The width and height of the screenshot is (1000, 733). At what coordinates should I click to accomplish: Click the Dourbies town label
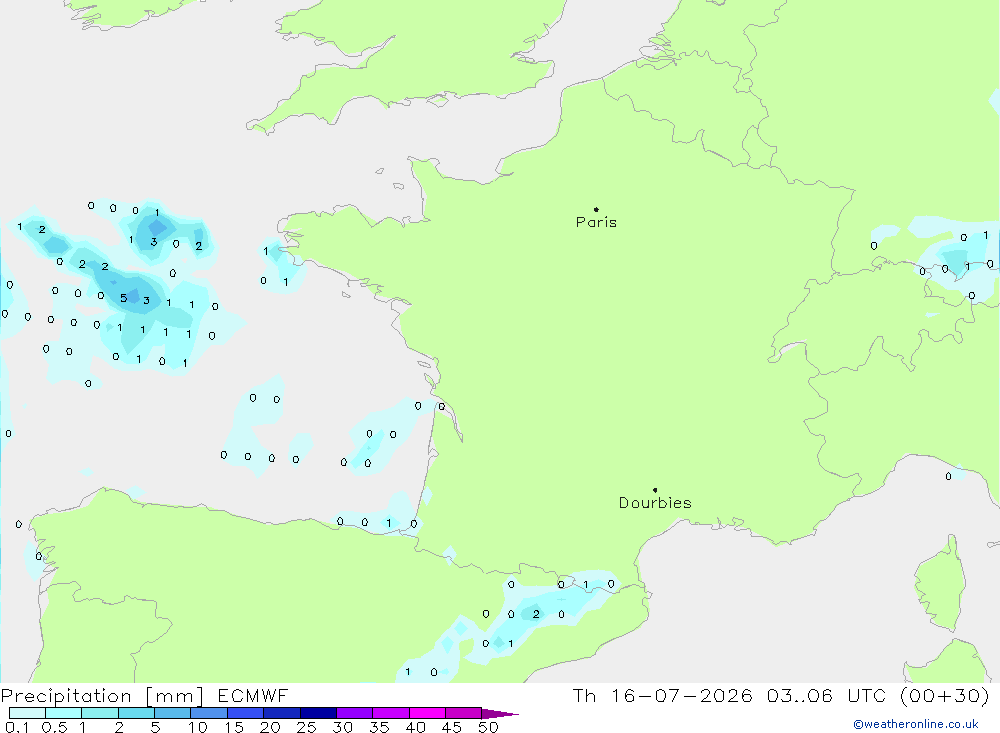pos(655,503)
